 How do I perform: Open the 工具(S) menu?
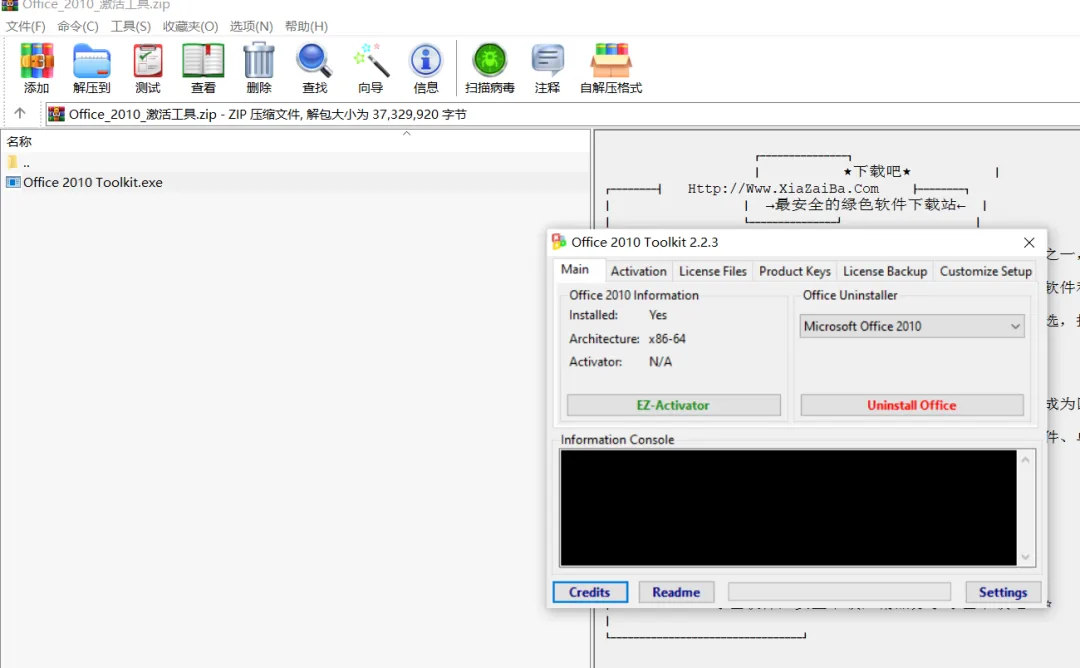(131, 26)
